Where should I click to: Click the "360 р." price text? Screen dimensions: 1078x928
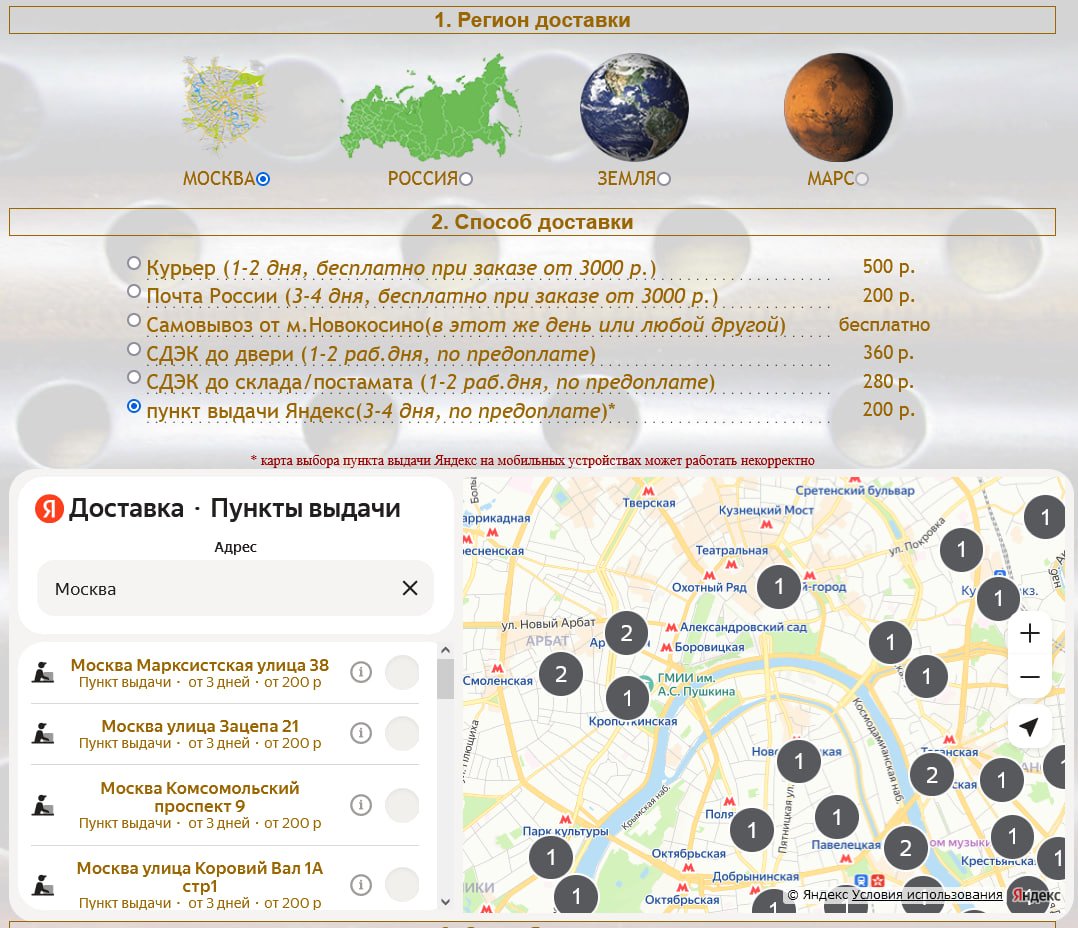coord(888,353)
